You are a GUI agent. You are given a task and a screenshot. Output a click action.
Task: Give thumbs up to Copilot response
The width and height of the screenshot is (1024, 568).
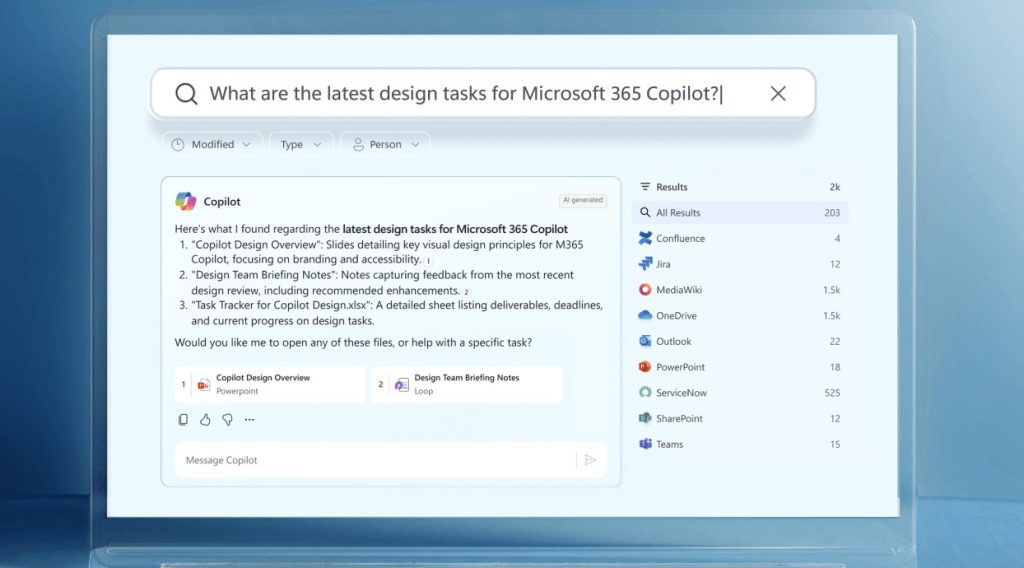click(x=205, y=420)
